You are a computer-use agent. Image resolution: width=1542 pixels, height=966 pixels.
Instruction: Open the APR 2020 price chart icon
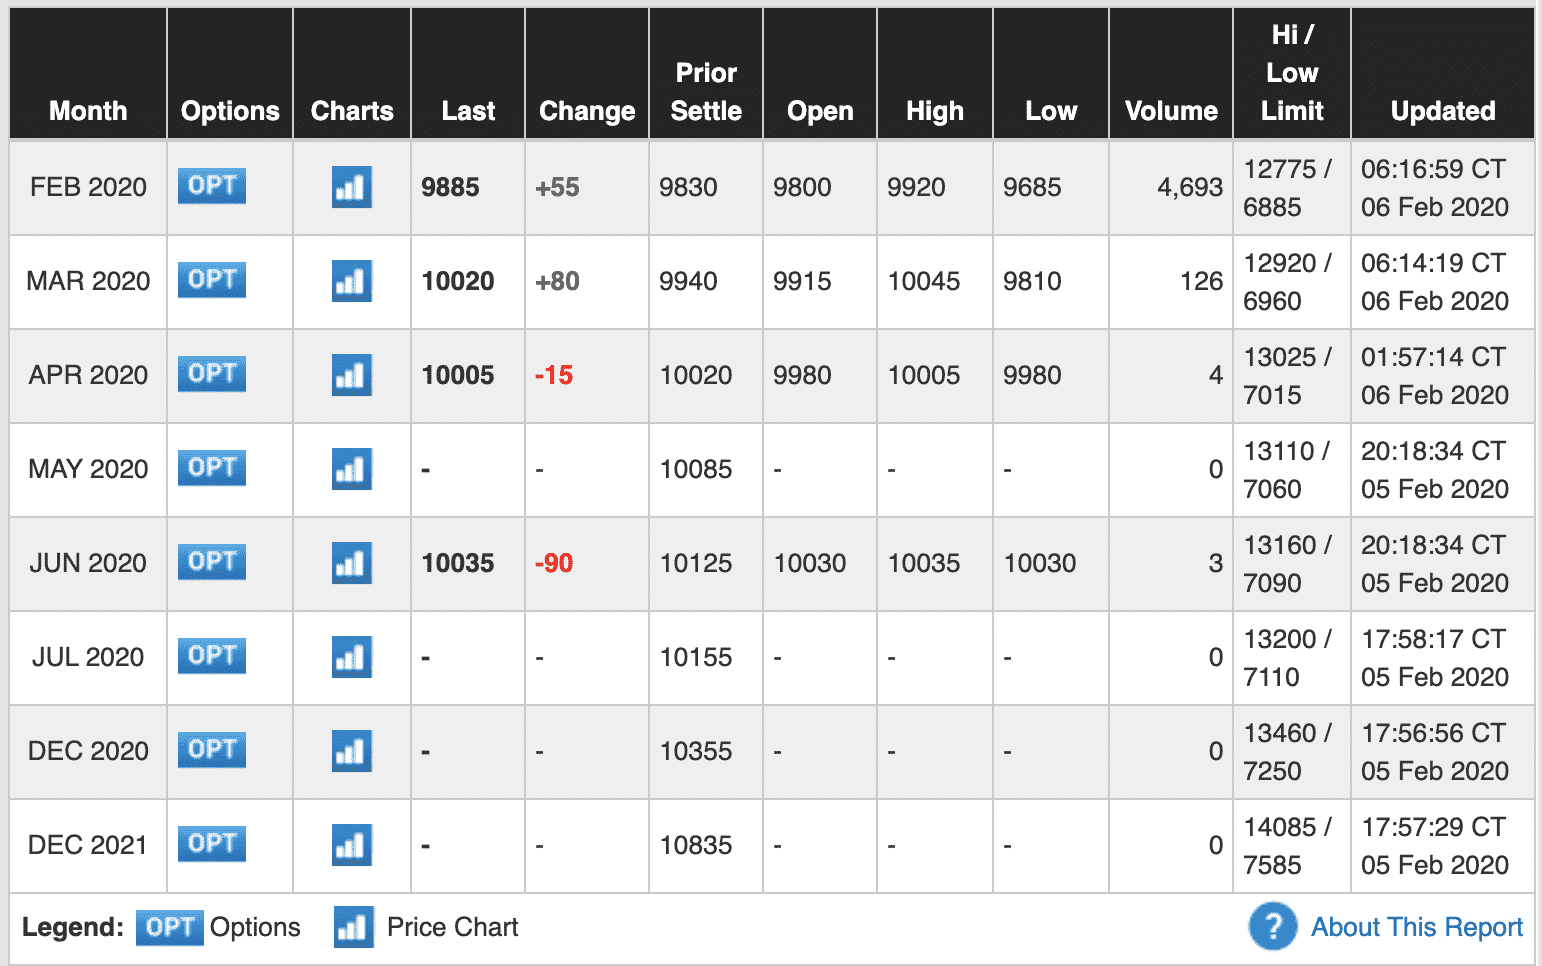(352, 375)
